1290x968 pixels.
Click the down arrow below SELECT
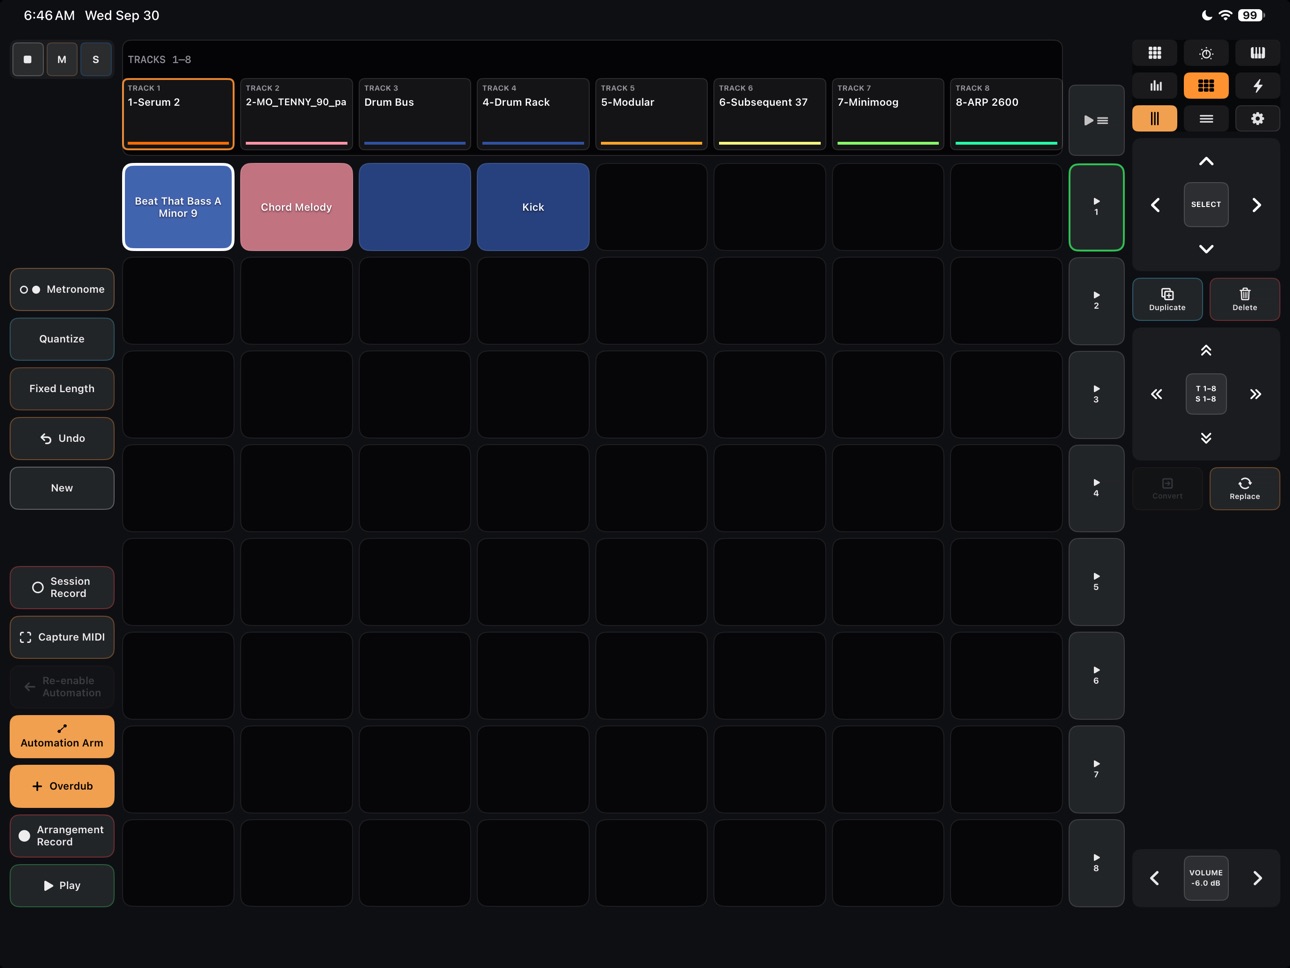tap(1206, 249)
